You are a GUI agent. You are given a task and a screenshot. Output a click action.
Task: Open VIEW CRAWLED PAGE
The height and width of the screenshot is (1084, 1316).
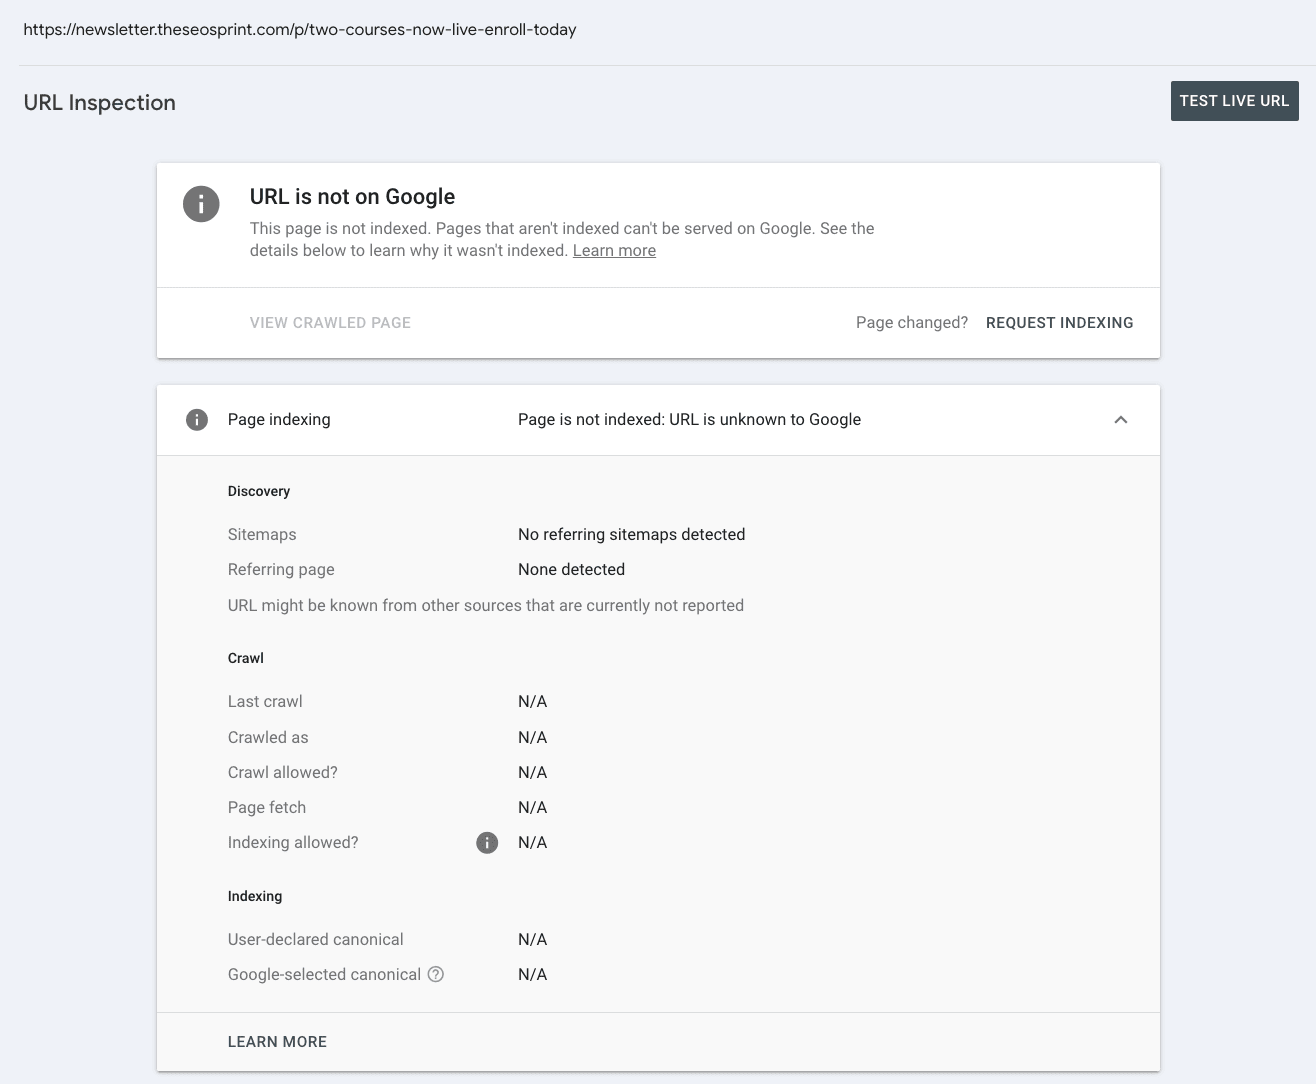click(x=330, y=323)
